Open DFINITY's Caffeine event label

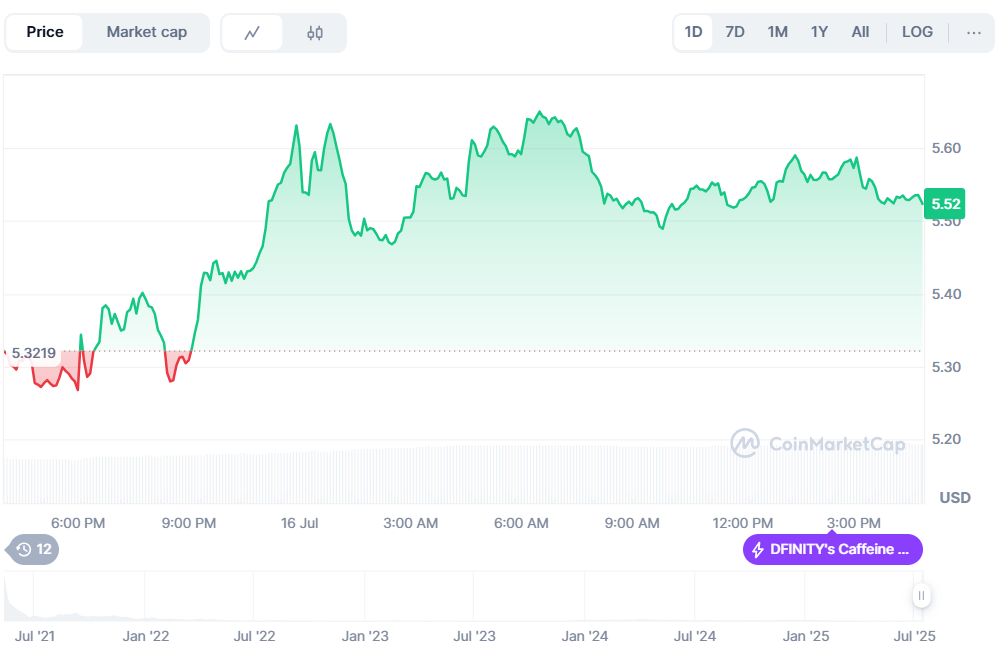(x=833, y=550)
